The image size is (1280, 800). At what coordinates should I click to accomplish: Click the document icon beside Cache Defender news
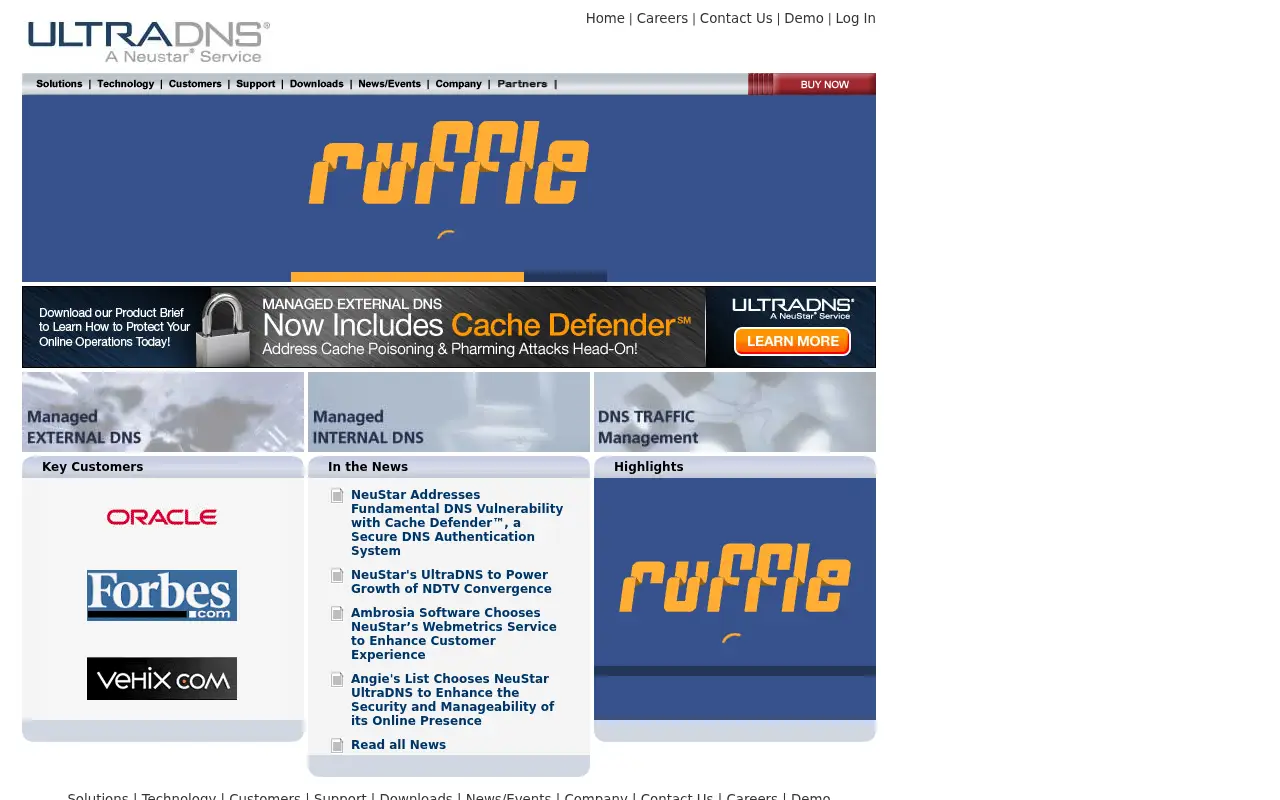(x=337, y=496)
